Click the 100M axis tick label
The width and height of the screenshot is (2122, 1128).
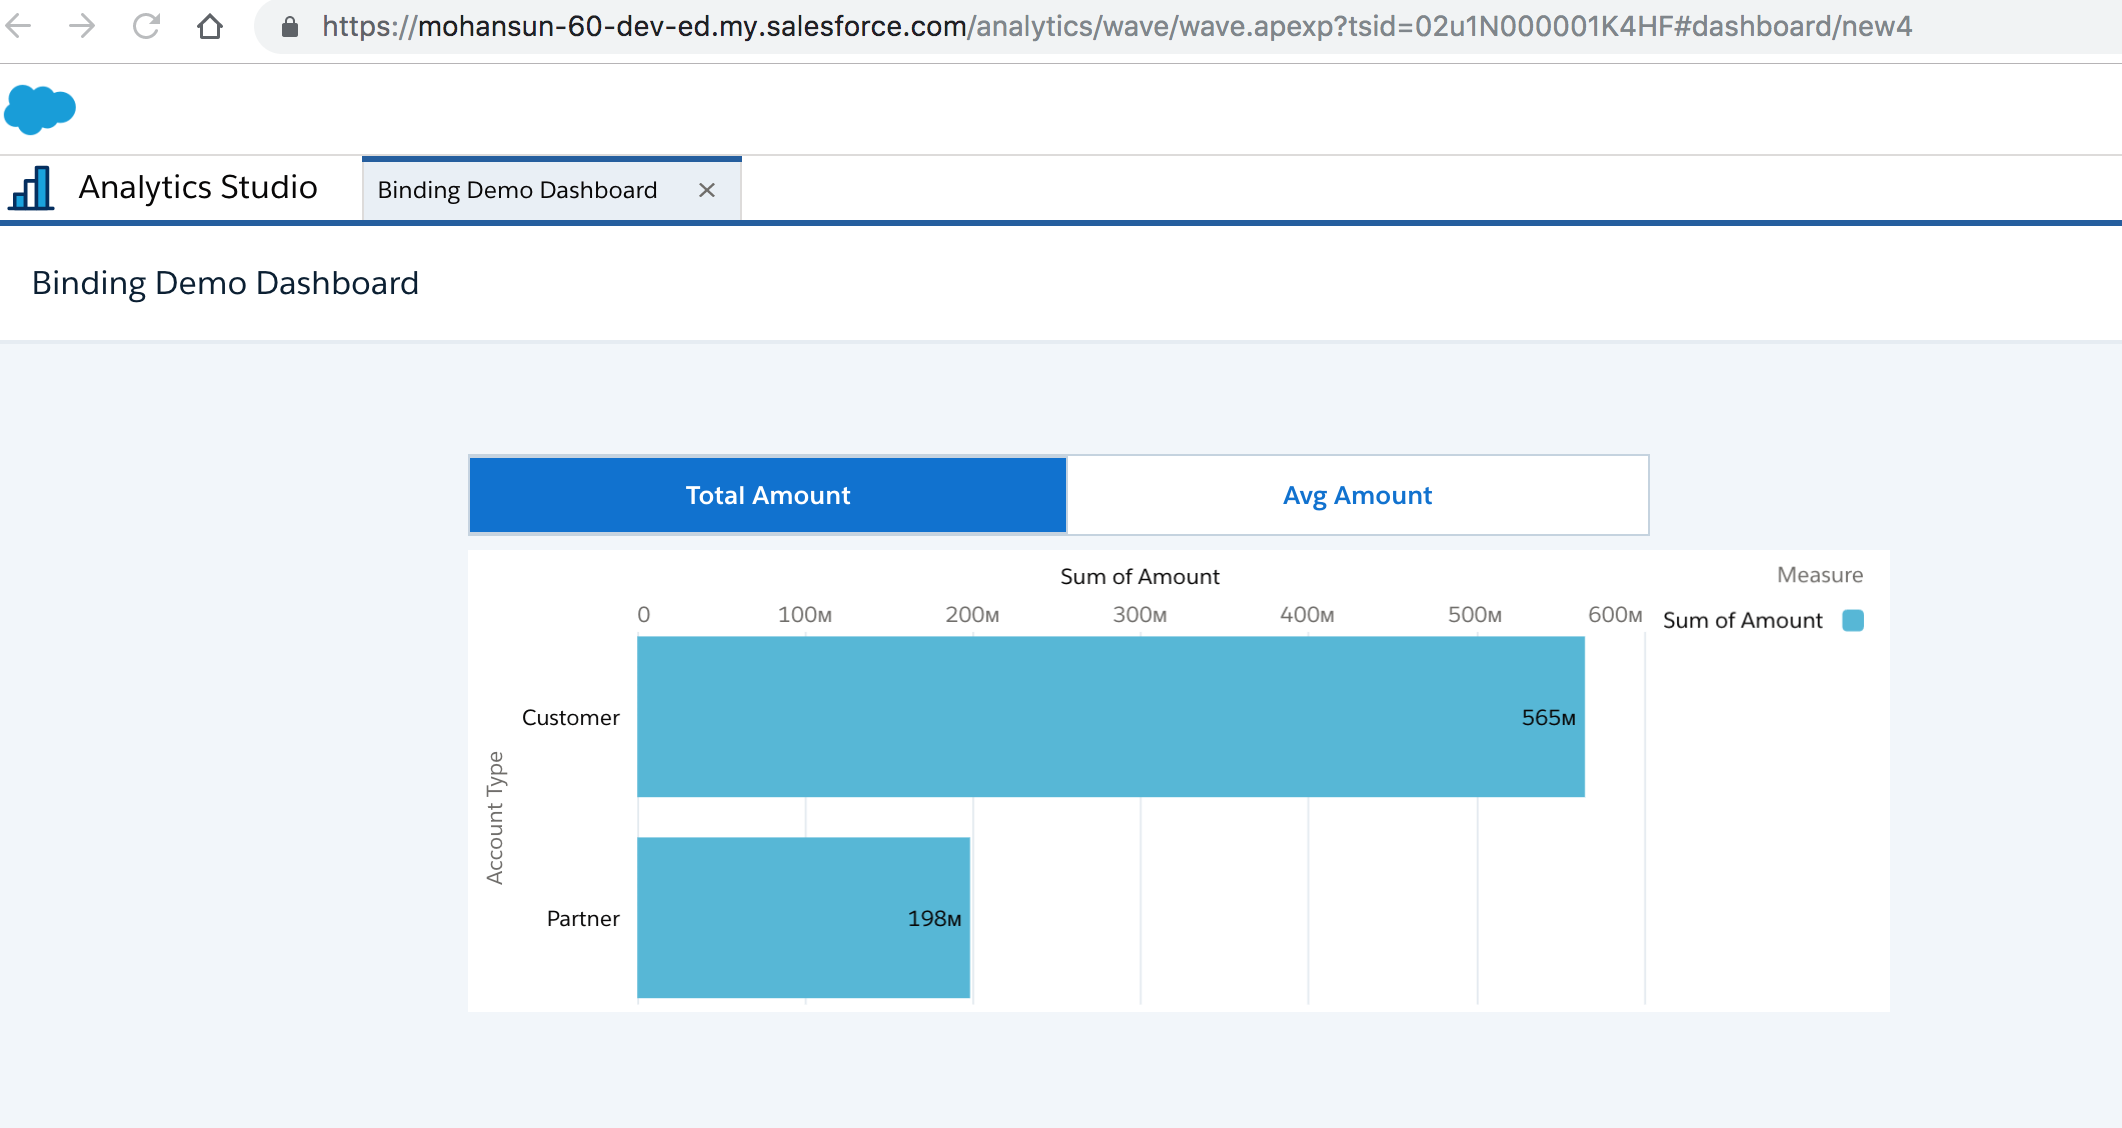point(805,615)
